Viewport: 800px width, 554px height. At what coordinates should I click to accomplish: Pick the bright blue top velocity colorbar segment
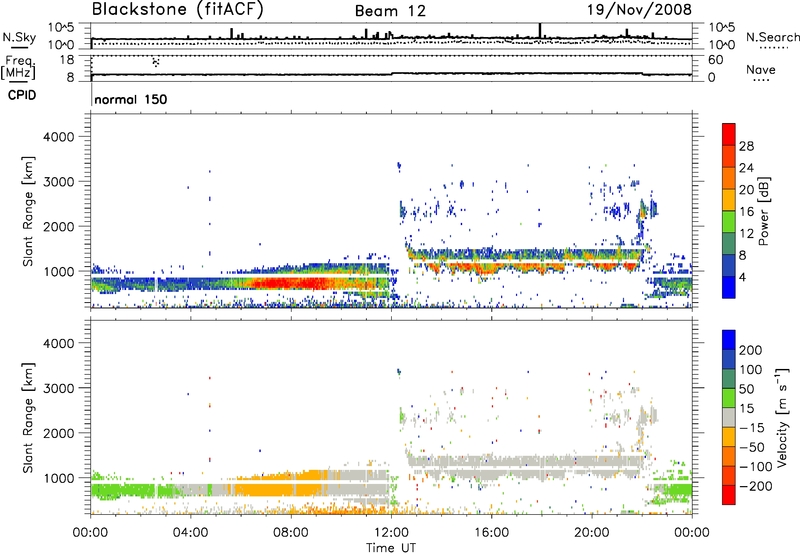[729, 340]
